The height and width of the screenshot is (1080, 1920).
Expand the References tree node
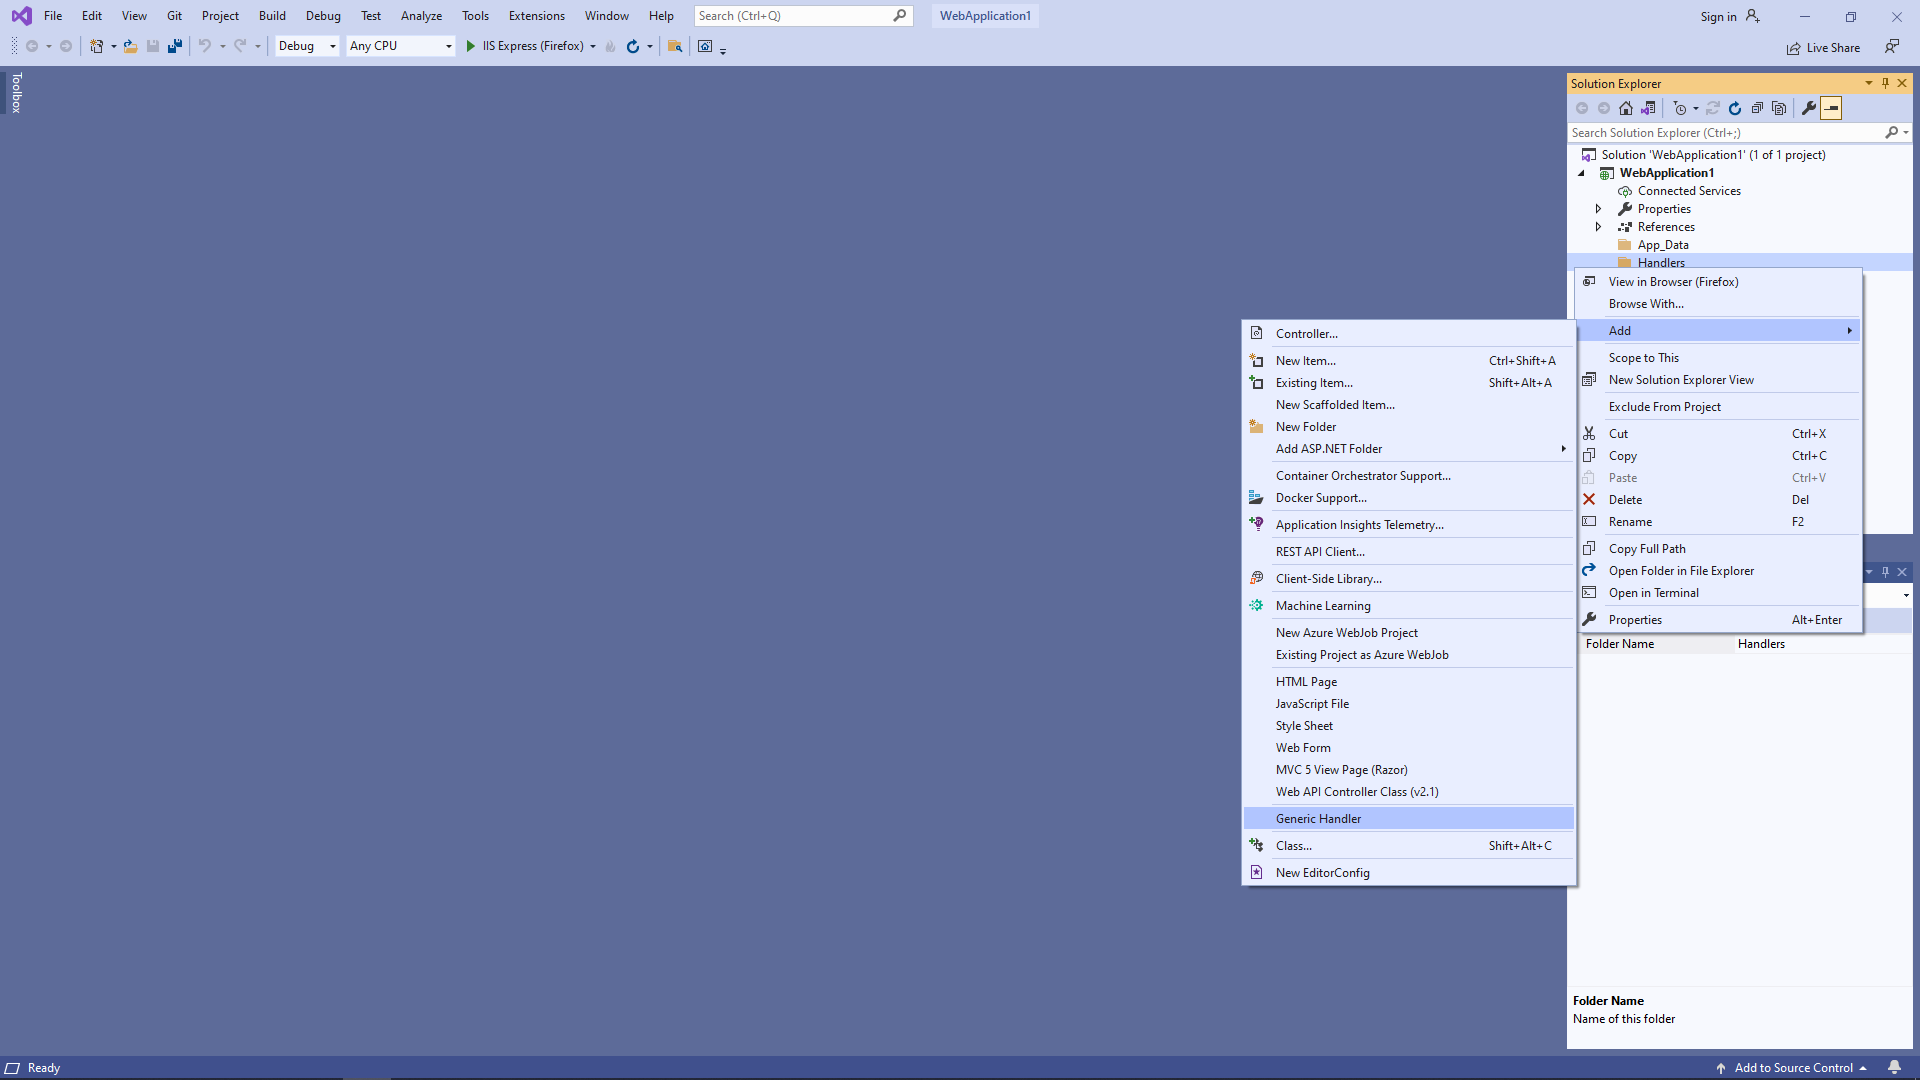1598,227
